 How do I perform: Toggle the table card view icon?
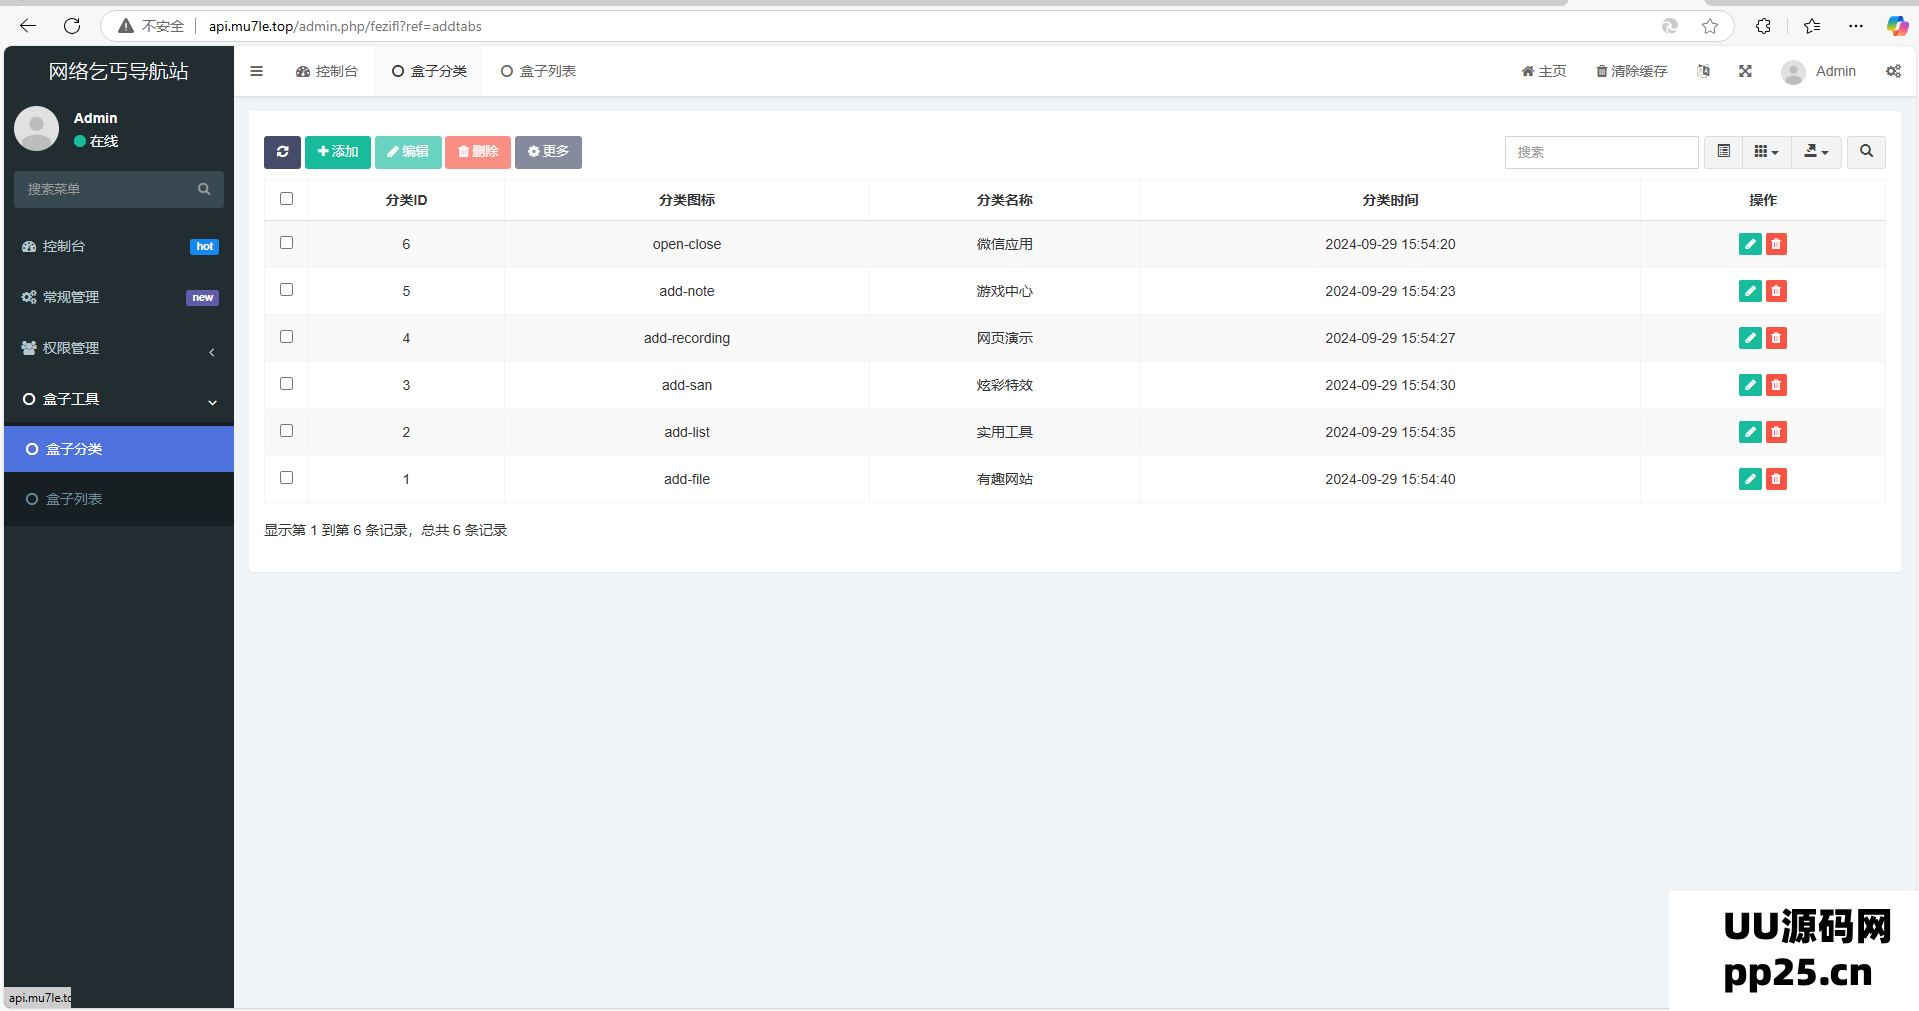[1723, 152]
